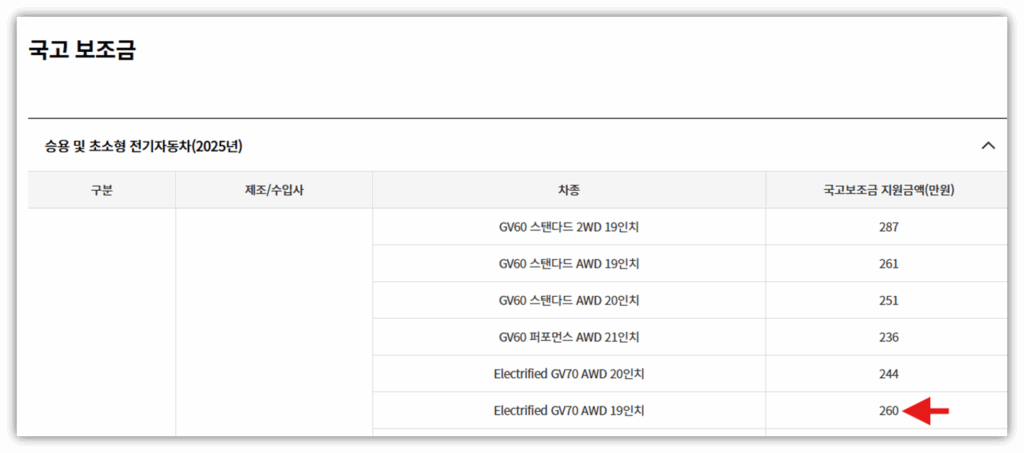Click the GV60 스탠다드 AWD 20인치 model cell
Screen dimensions: 1024x453
pyautogui.click(x=569, y=300)
